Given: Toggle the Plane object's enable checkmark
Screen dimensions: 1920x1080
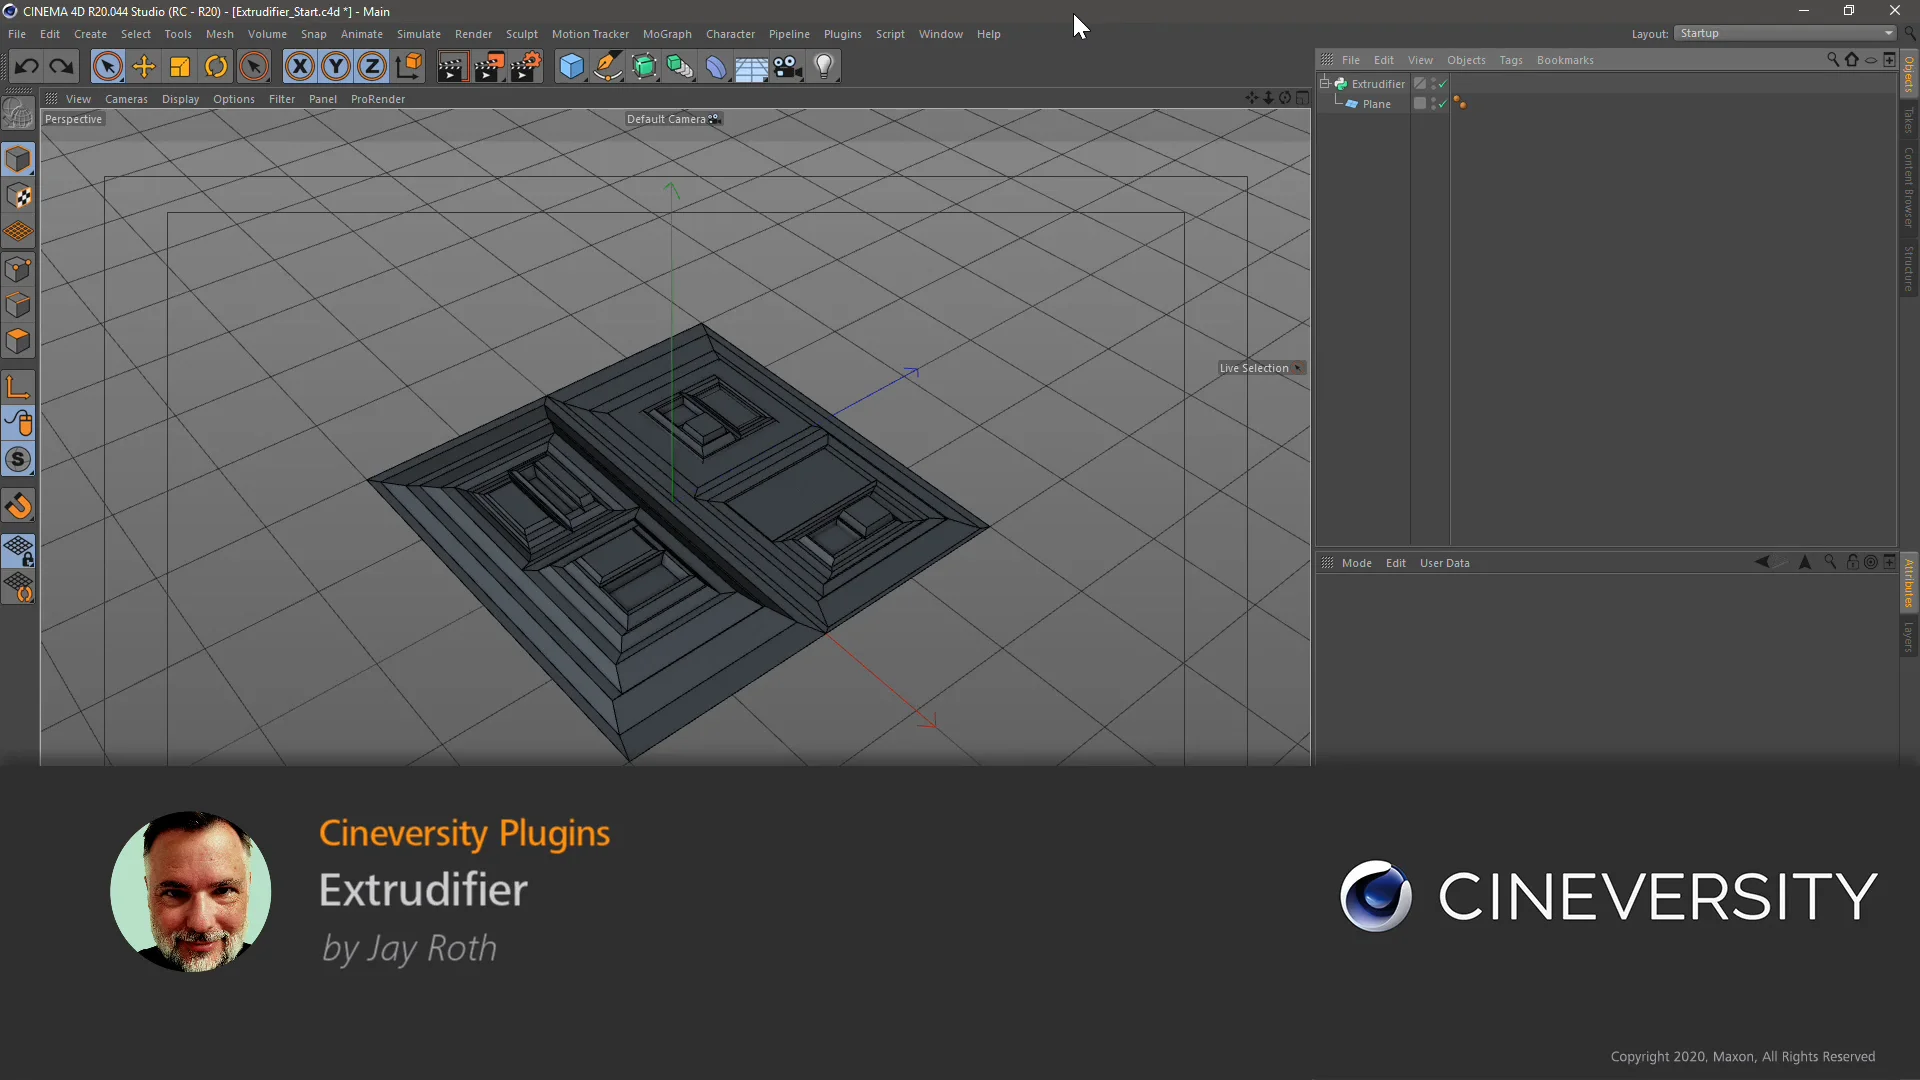Looking at the screenshot, I should point(1443,105).
